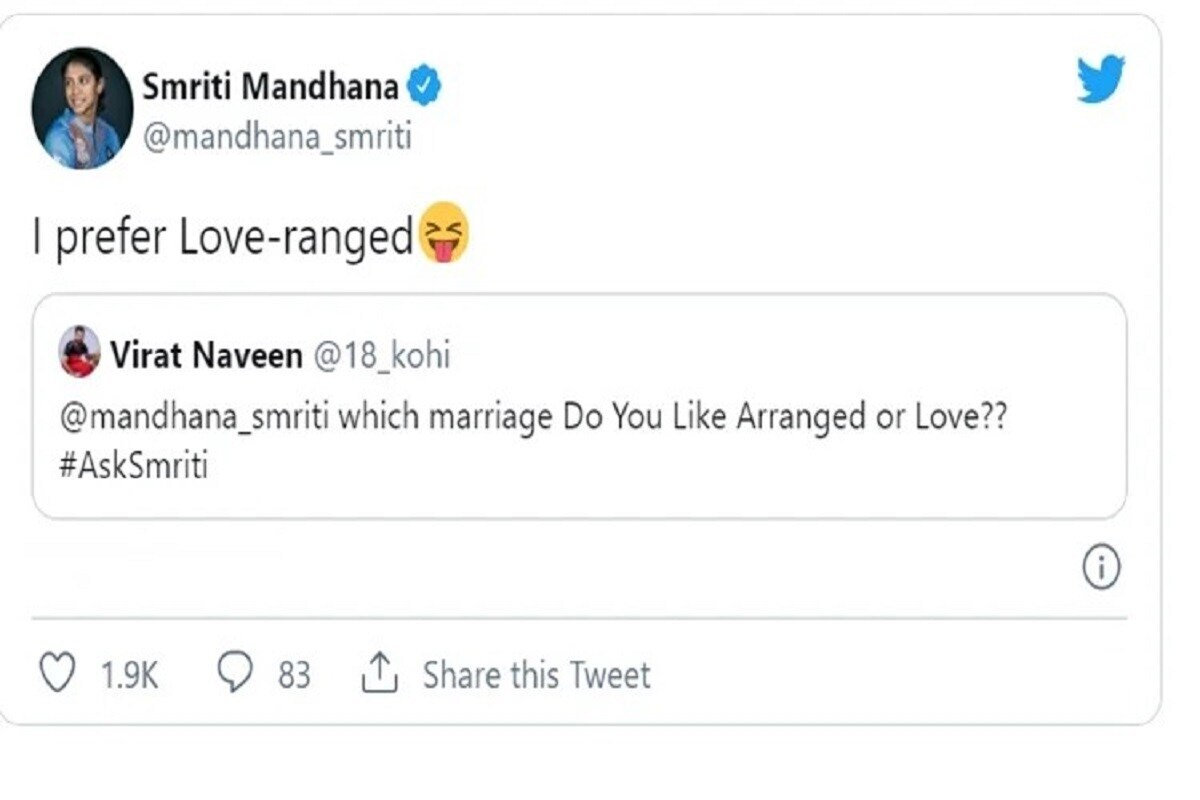This screenshot has width=1200, height=800.
Task: Like the tweet with the heart icon
Action: pos(57,675)
